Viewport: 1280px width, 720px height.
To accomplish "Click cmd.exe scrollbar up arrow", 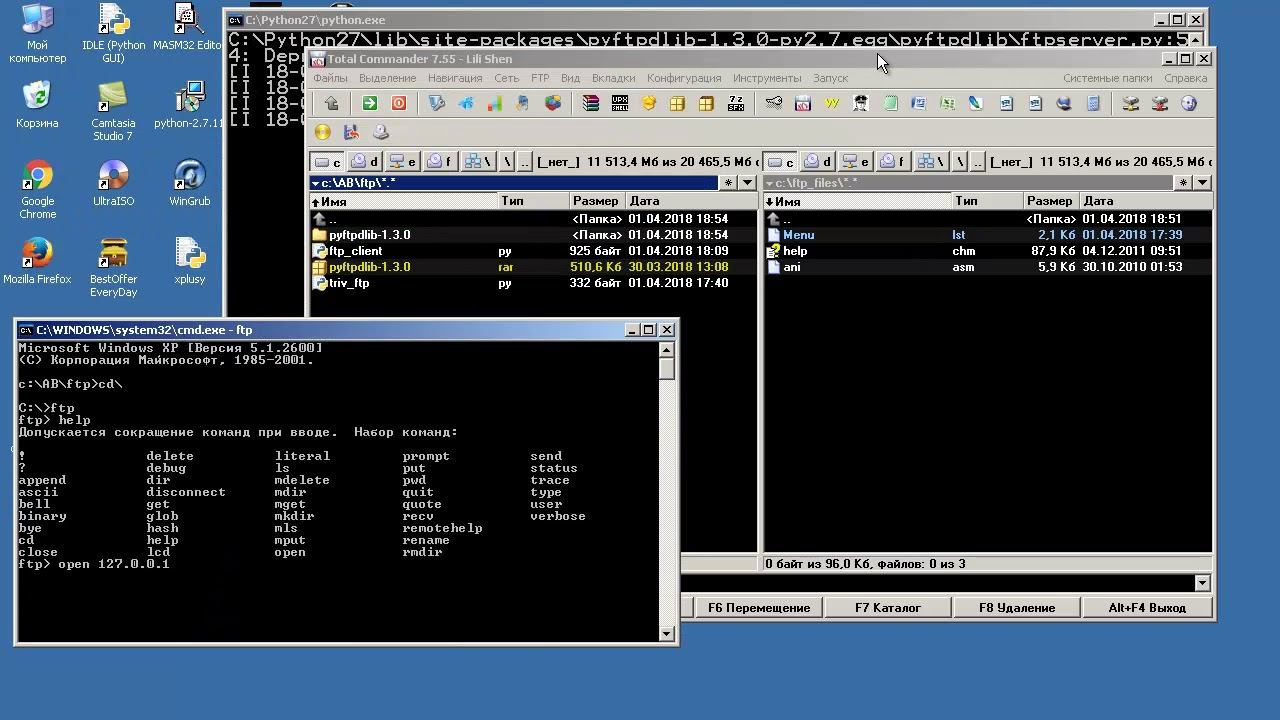I will (x=667, y=349).
